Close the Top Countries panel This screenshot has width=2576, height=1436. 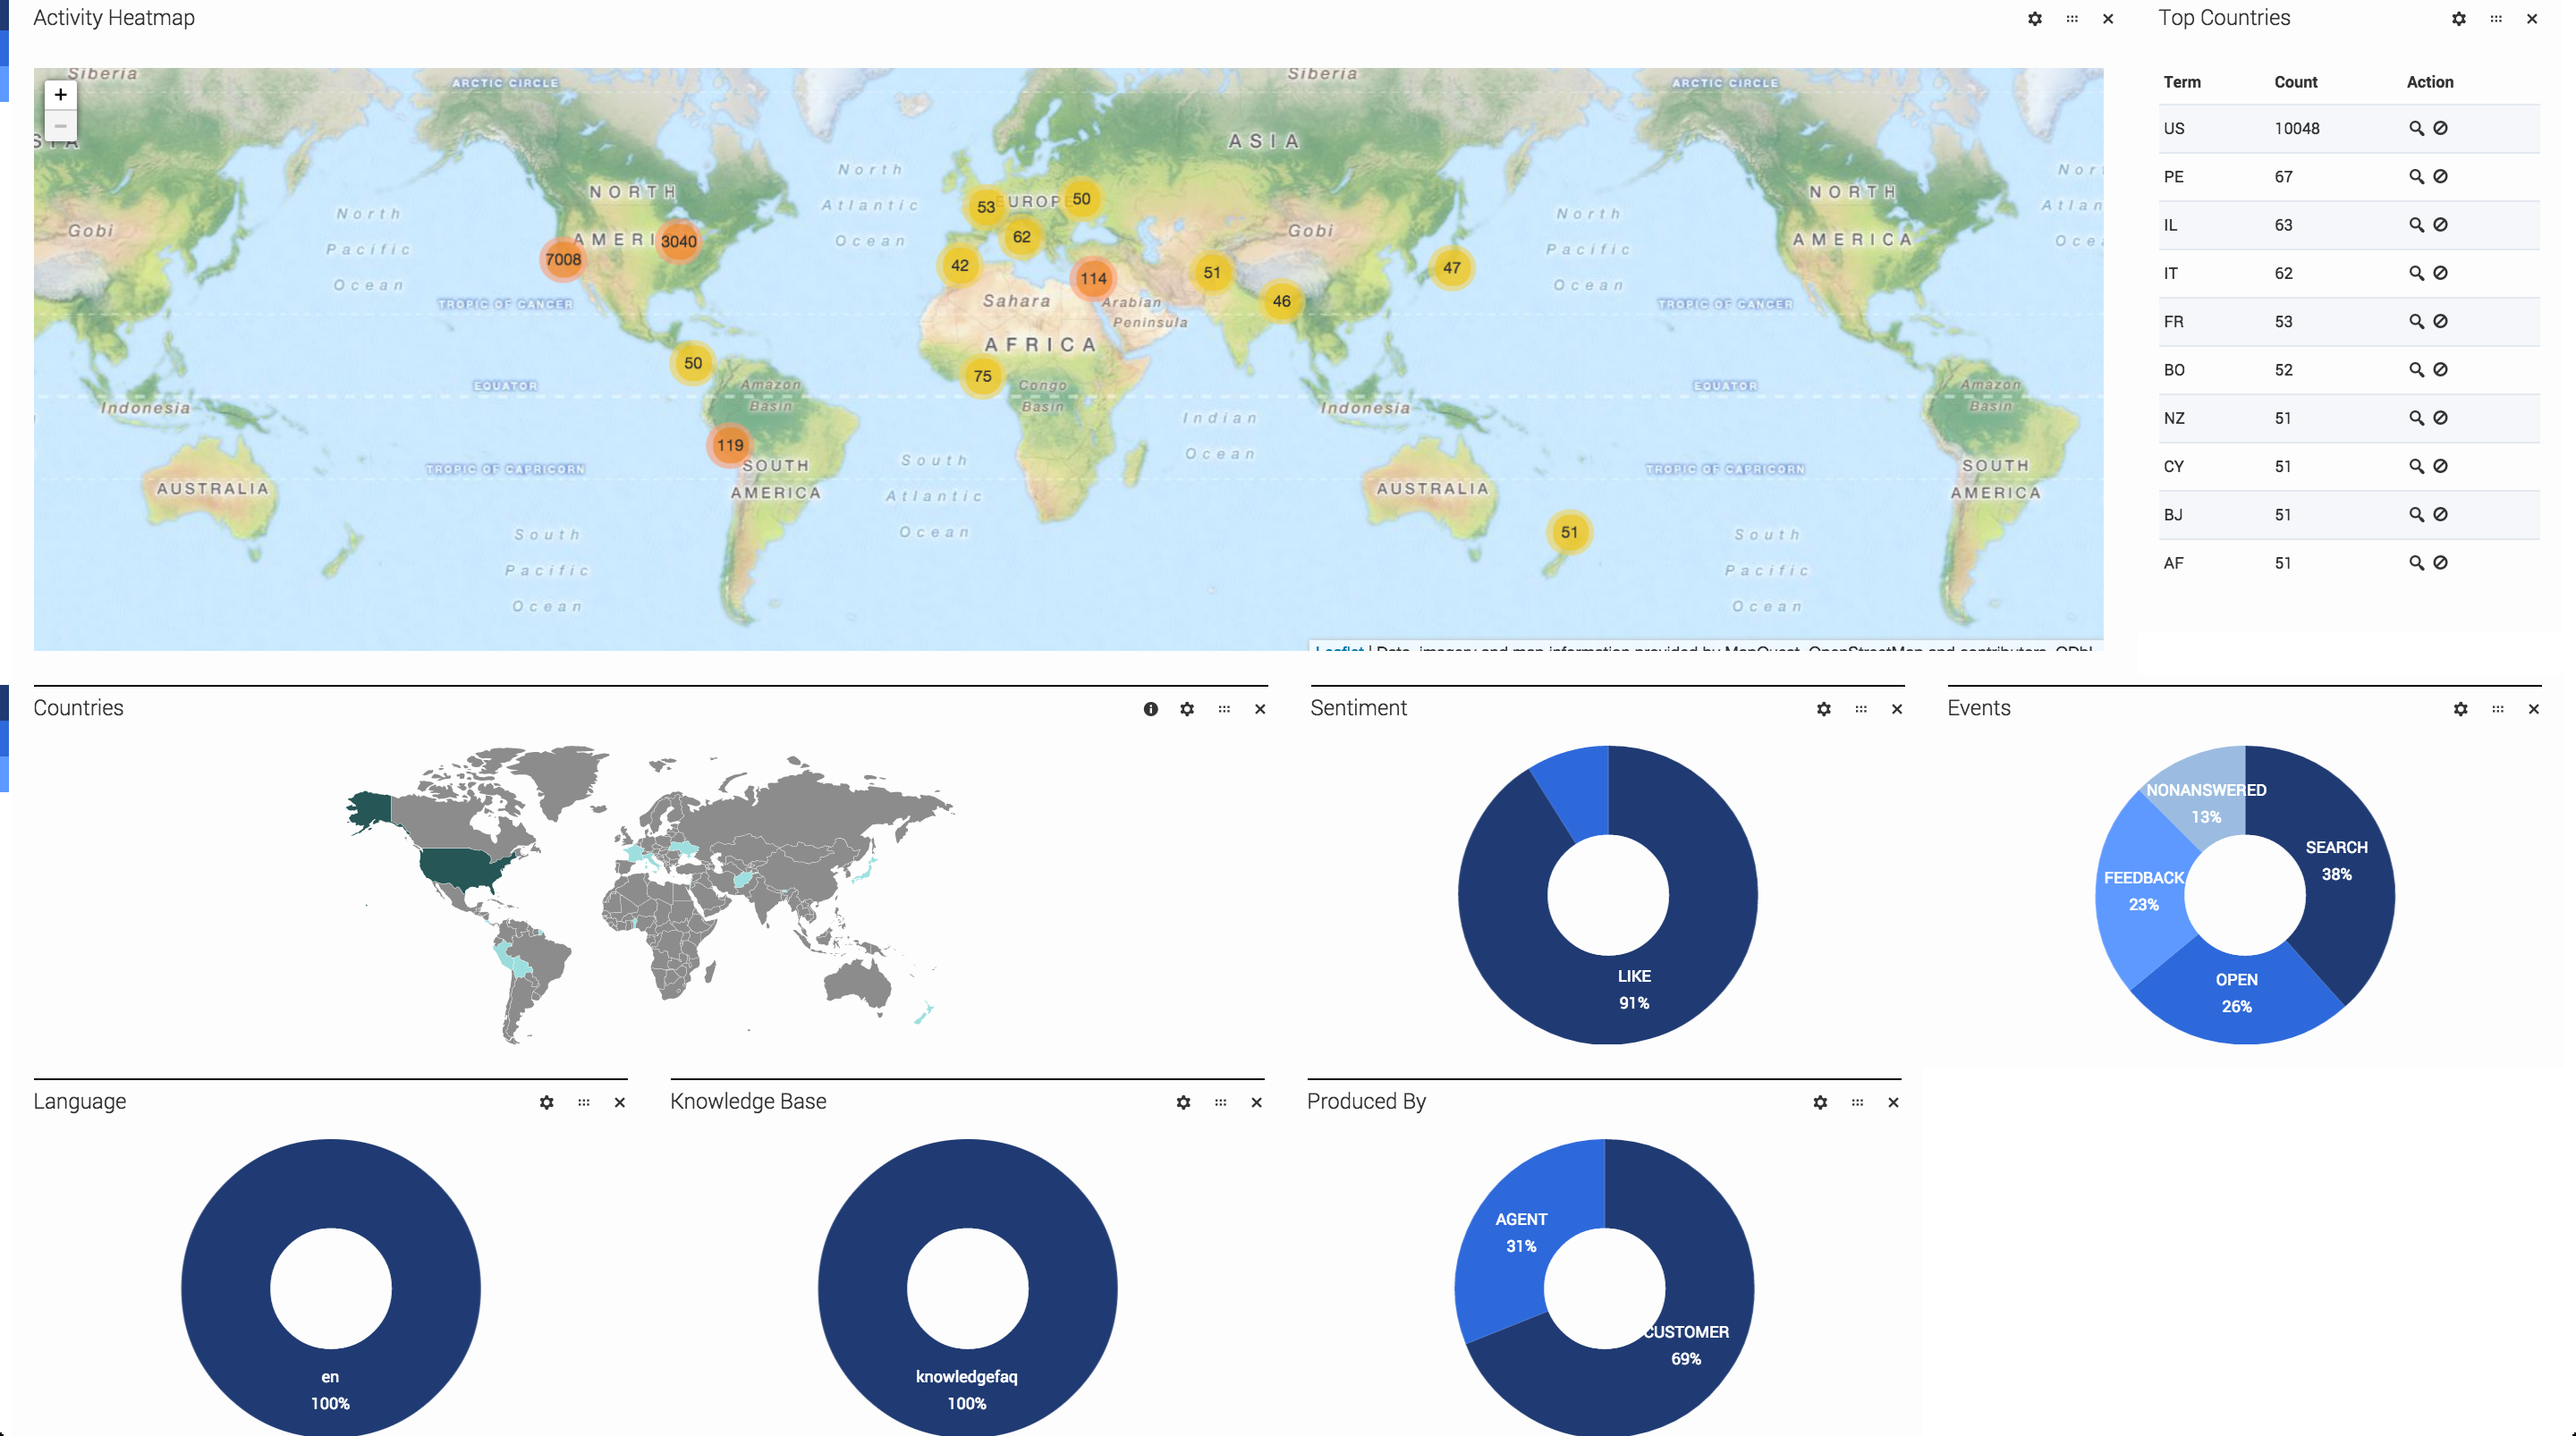2532,19
